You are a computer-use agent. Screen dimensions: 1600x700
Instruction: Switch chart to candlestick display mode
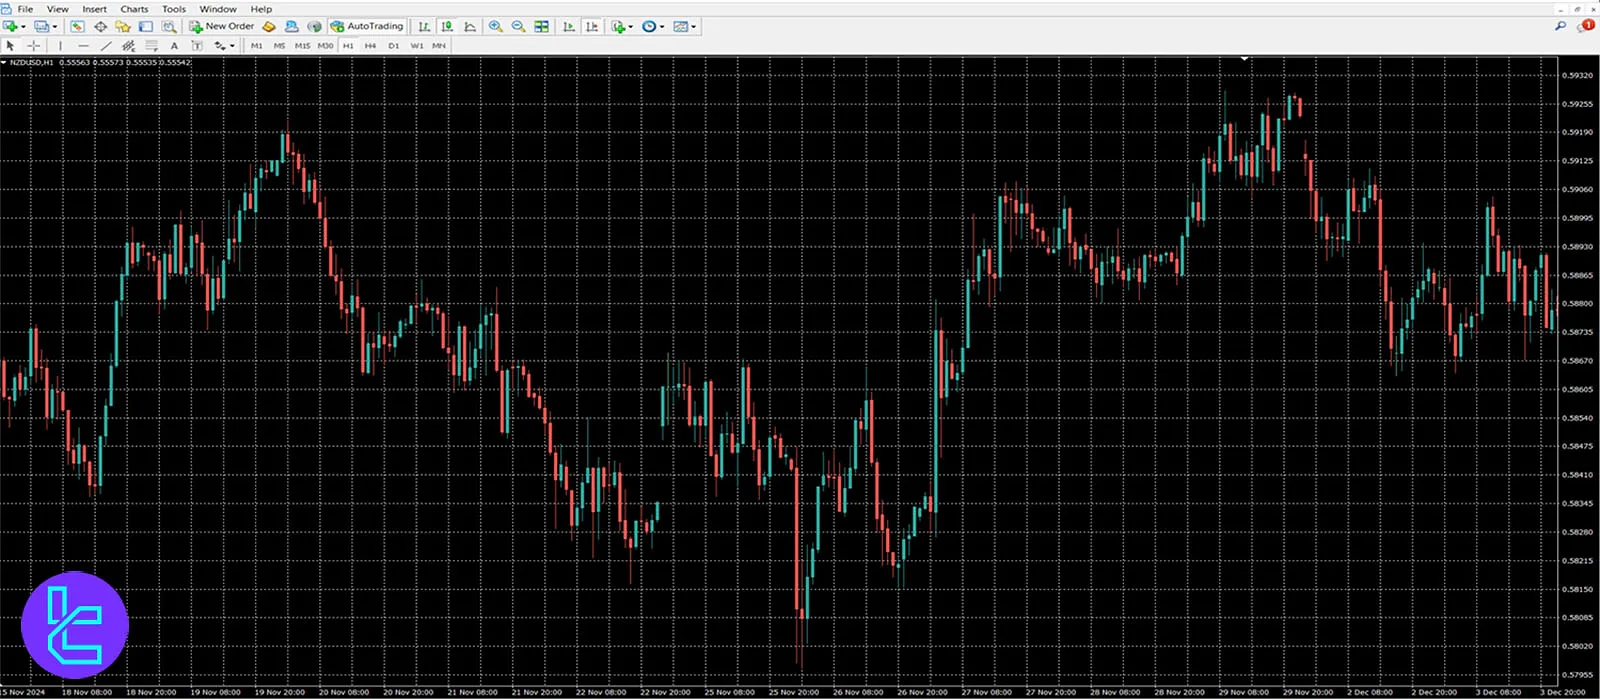[447, 27]
